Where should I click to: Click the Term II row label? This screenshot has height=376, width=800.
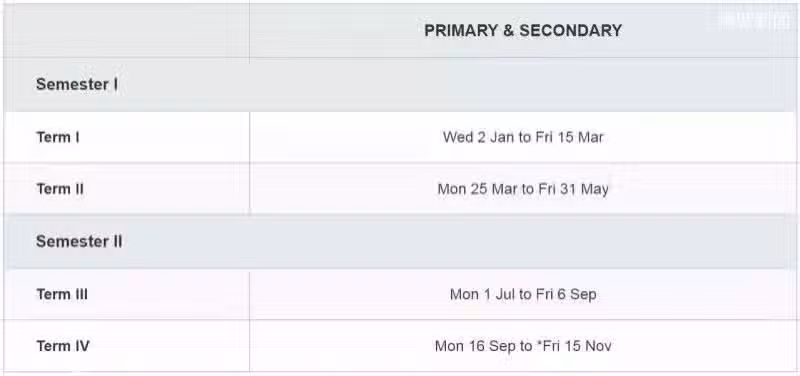(60, 189)
